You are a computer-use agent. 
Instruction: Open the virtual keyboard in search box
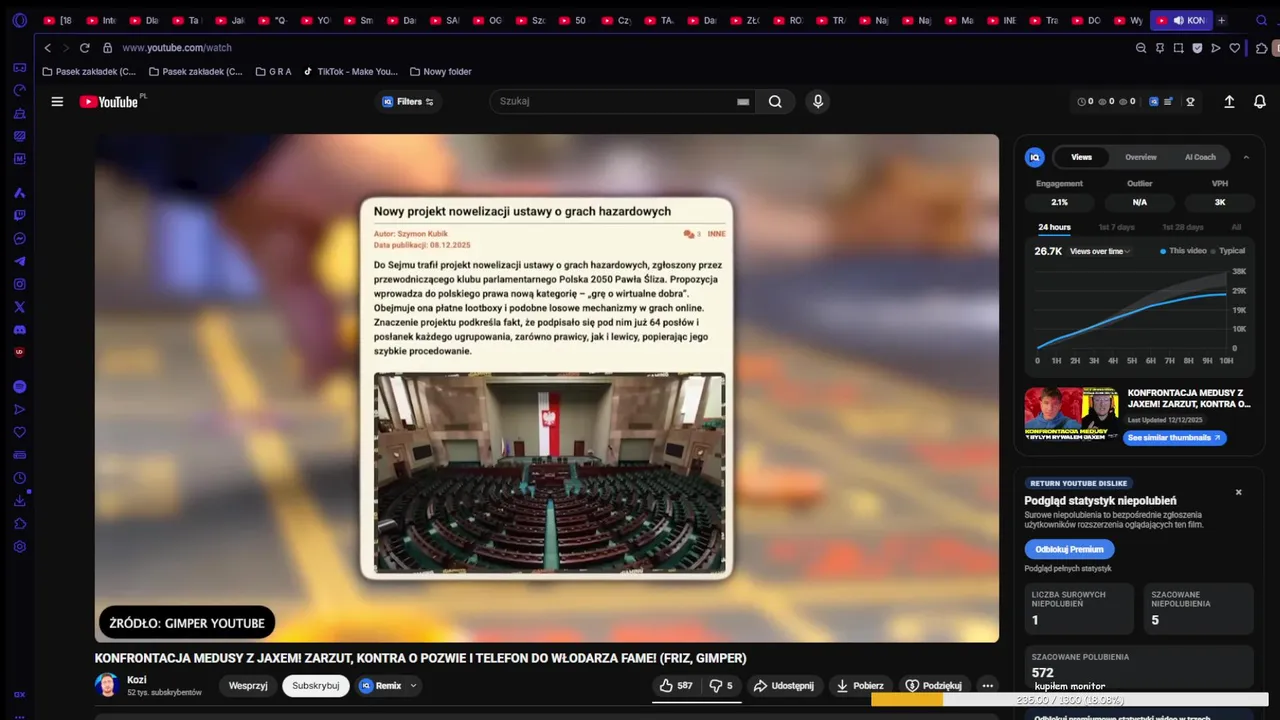click(743, 101)
